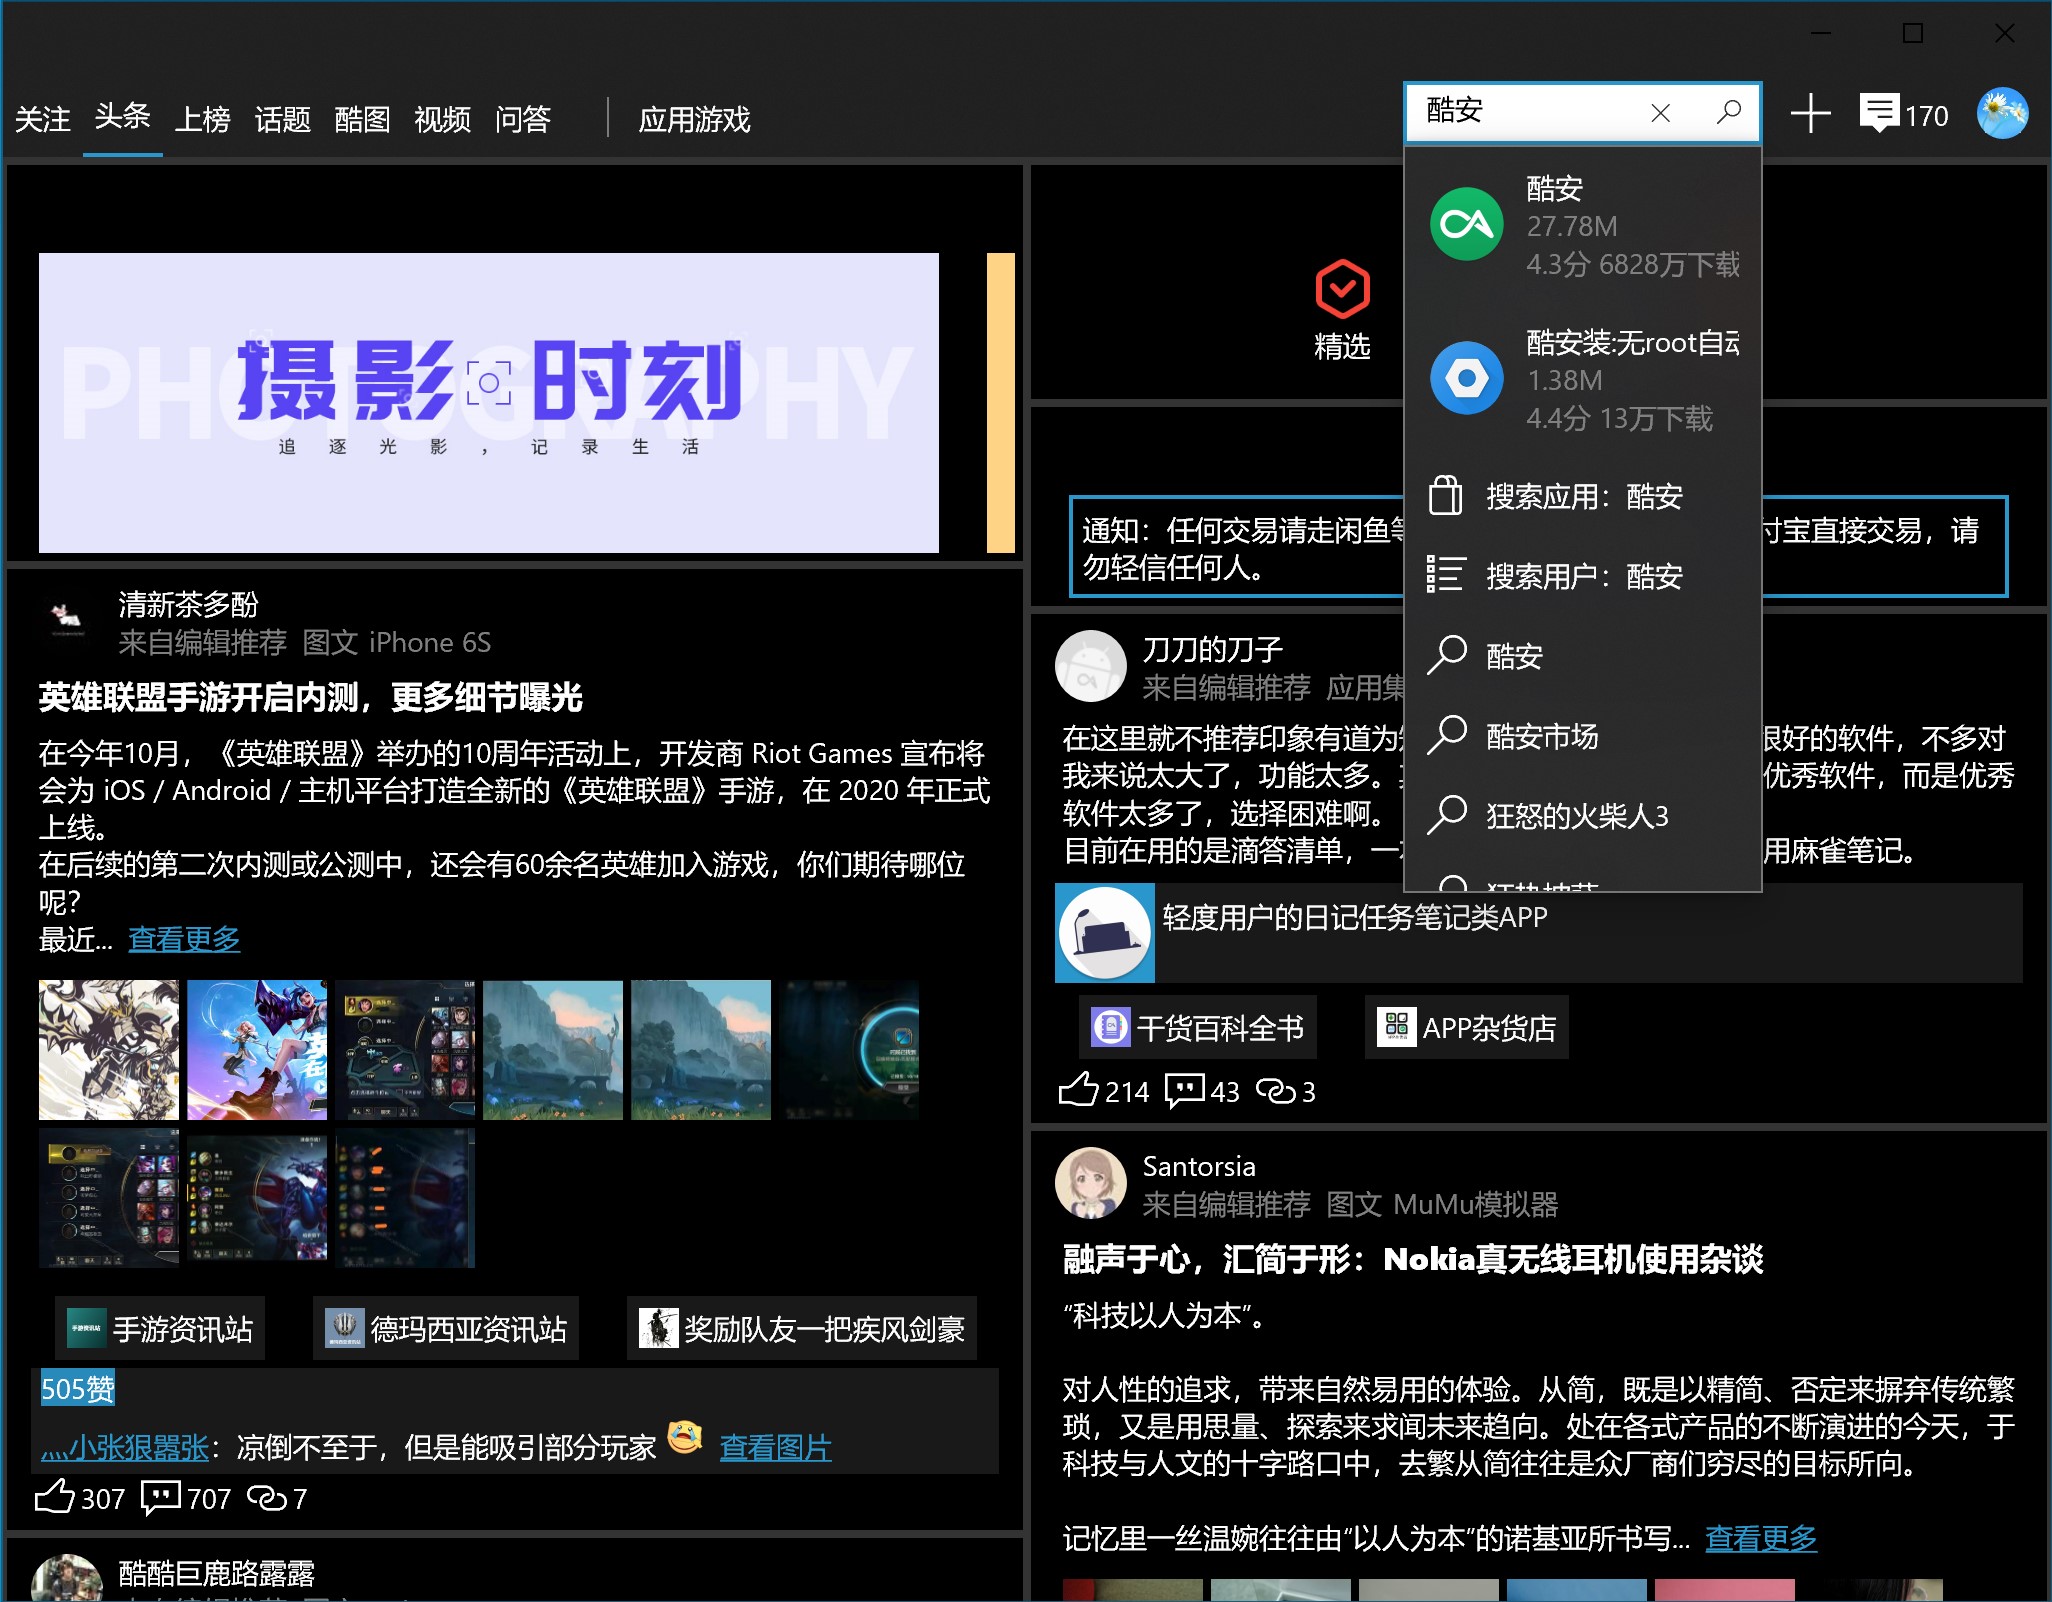Open the 应用游戏 tab
The width and height of the screenshot is (2052, 1602).
click(x=694, y=119)
